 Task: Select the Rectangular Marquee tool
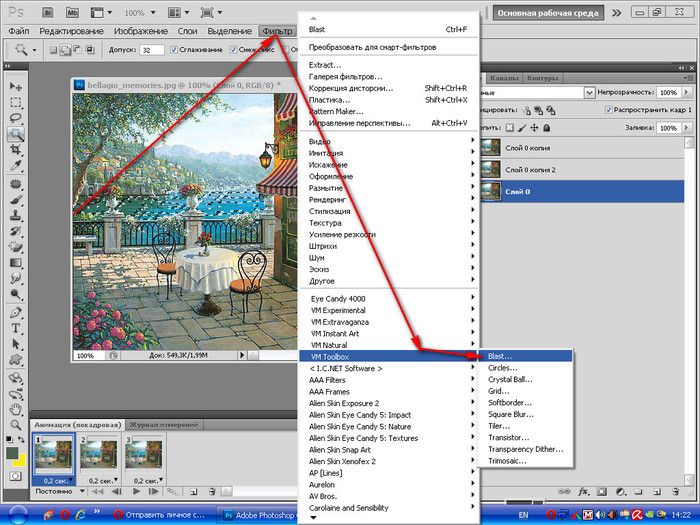pos(16,103)
